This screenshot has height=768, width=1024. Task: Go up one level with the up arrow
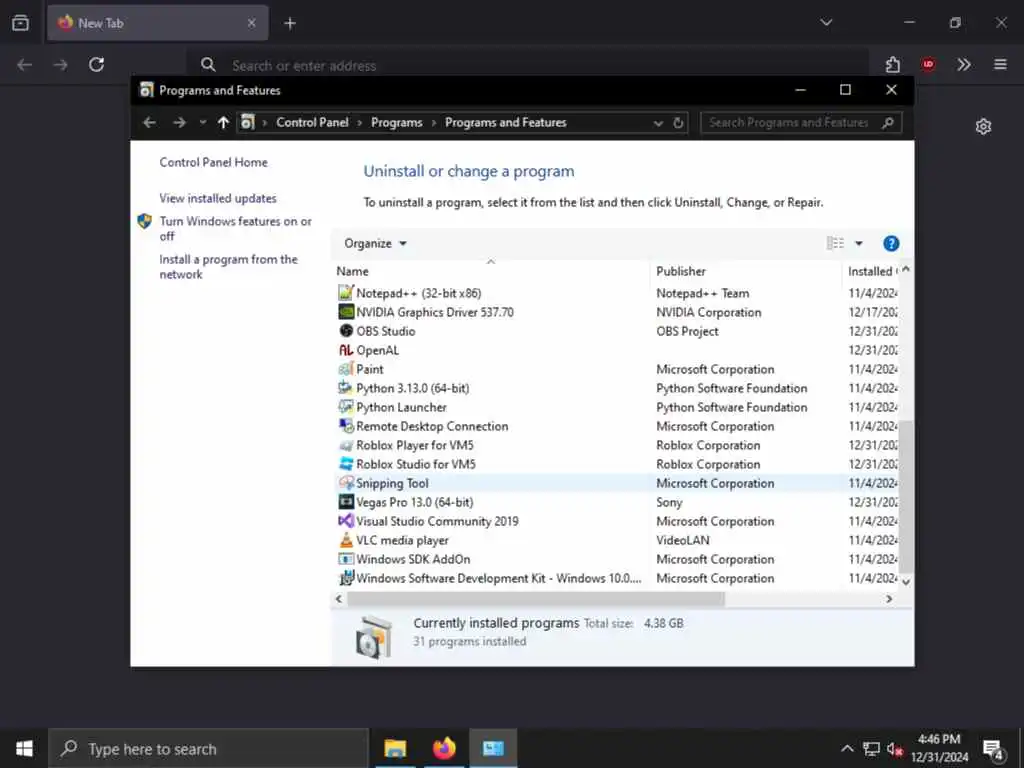tap(223, 122)
